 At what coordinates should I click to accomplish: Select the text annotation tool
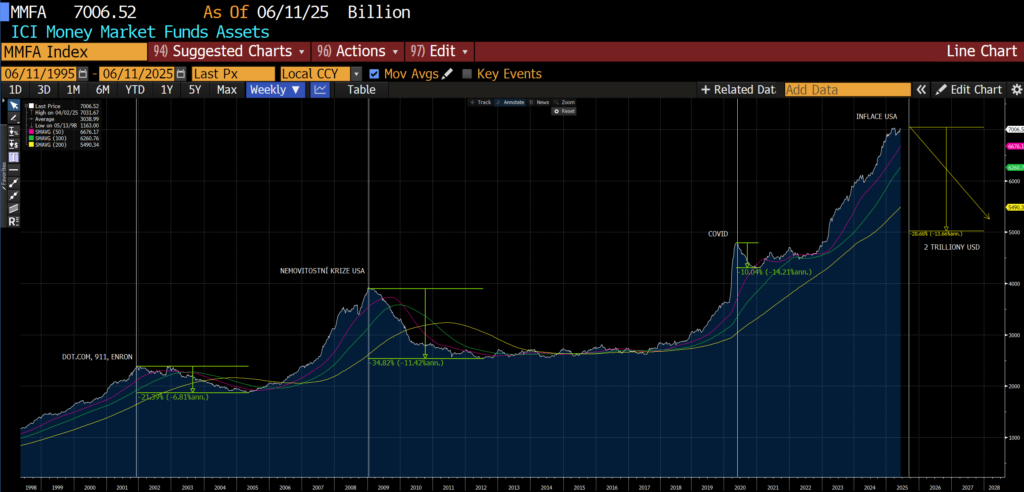click(14, 157)
